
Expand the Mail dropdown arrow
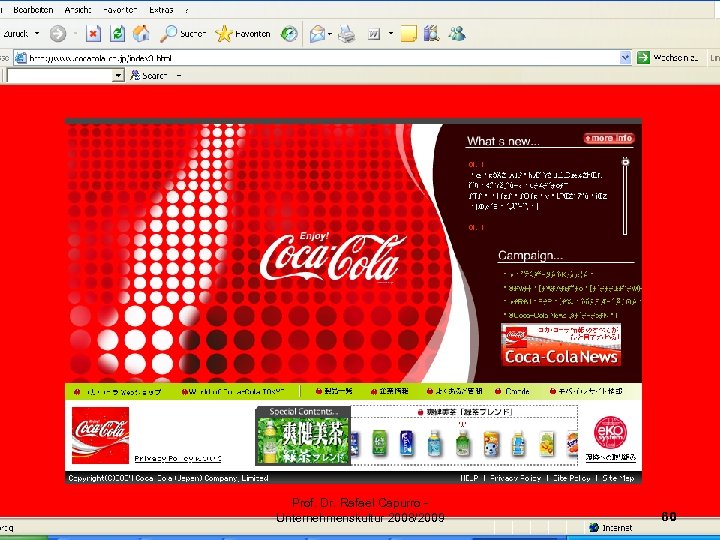click(x=330, y=34)
